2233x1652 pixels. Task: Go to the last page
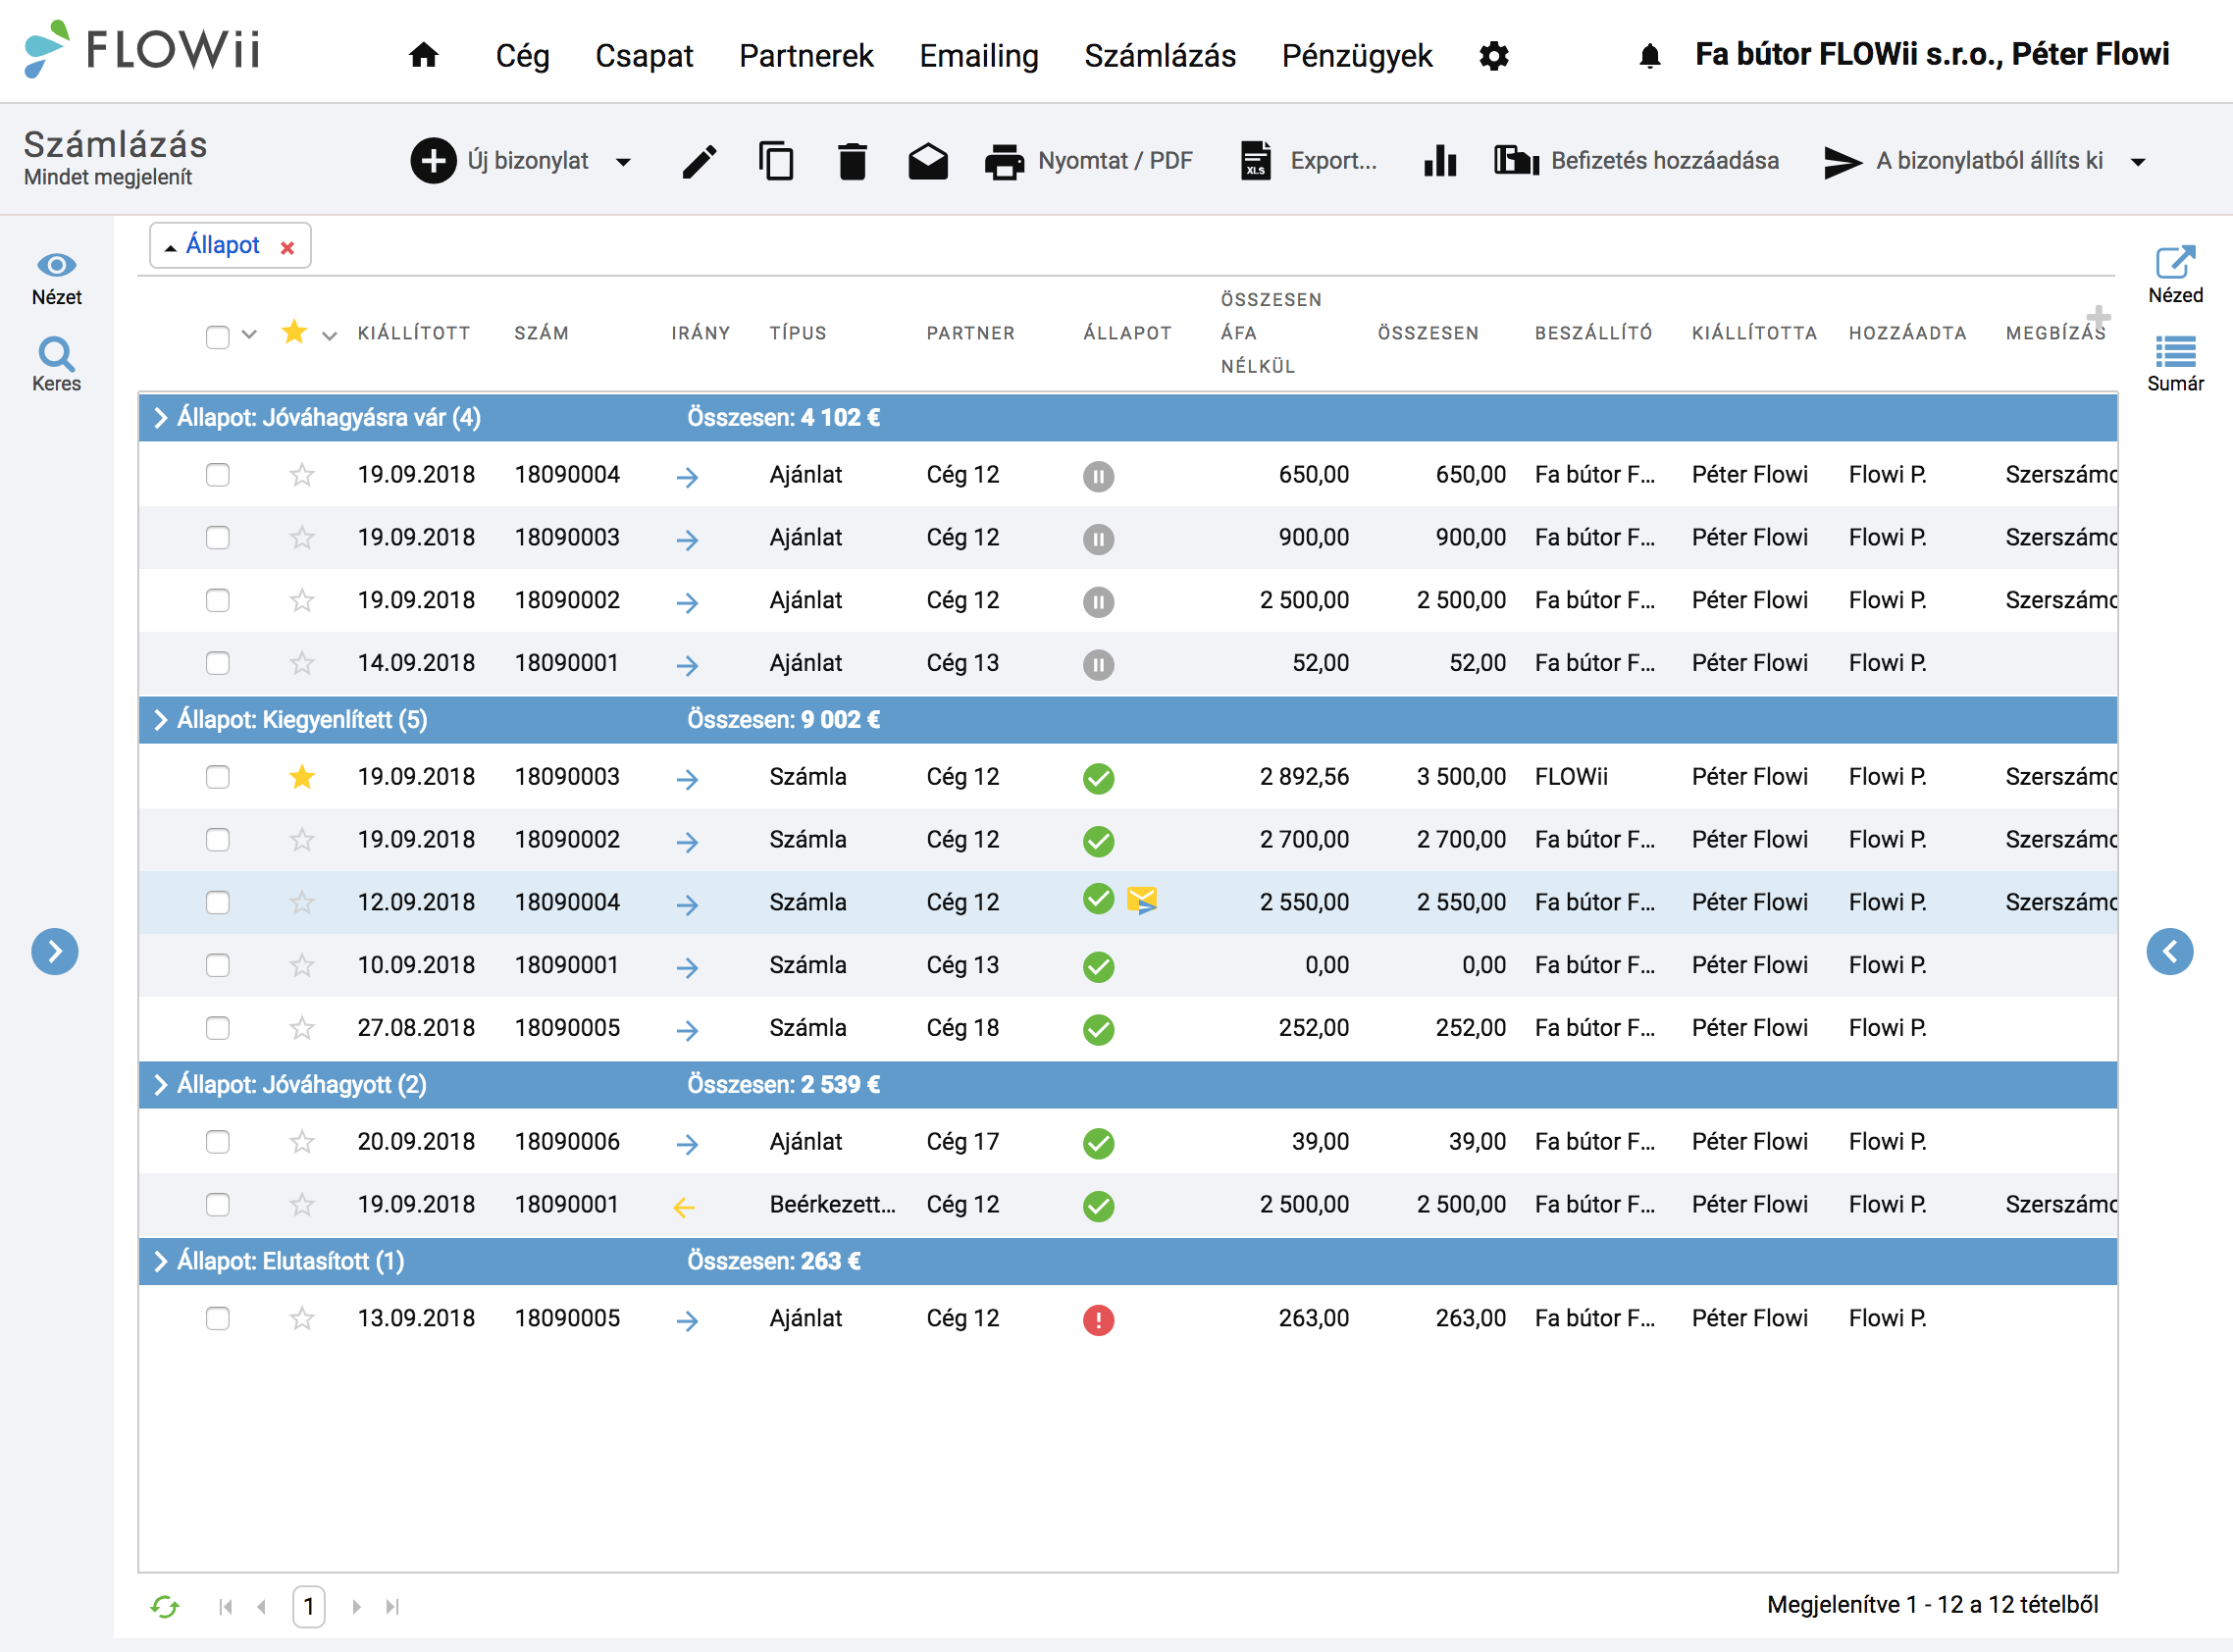pos(392,1606)
